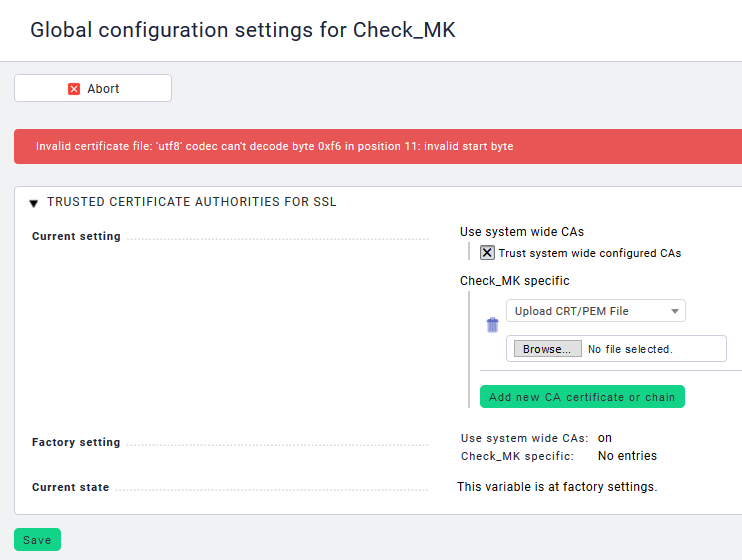Toggle the Trust system wide configured CAs checkbox

487,253
